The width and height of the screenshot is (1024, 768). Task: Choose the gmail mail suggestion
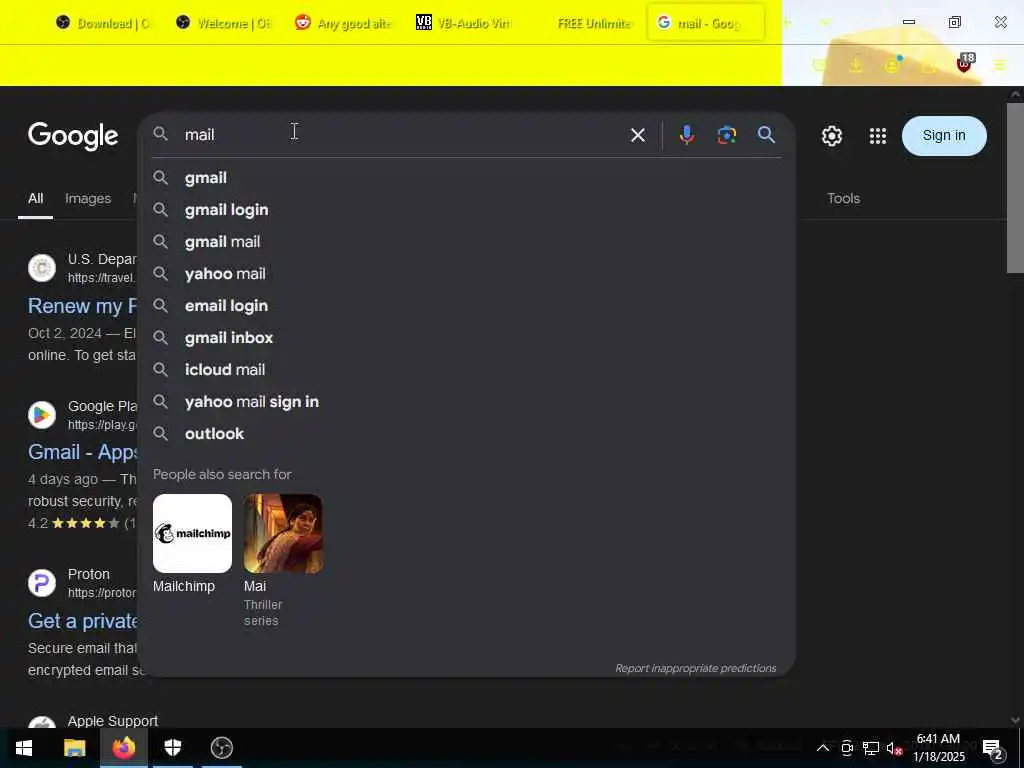(466, 242)
